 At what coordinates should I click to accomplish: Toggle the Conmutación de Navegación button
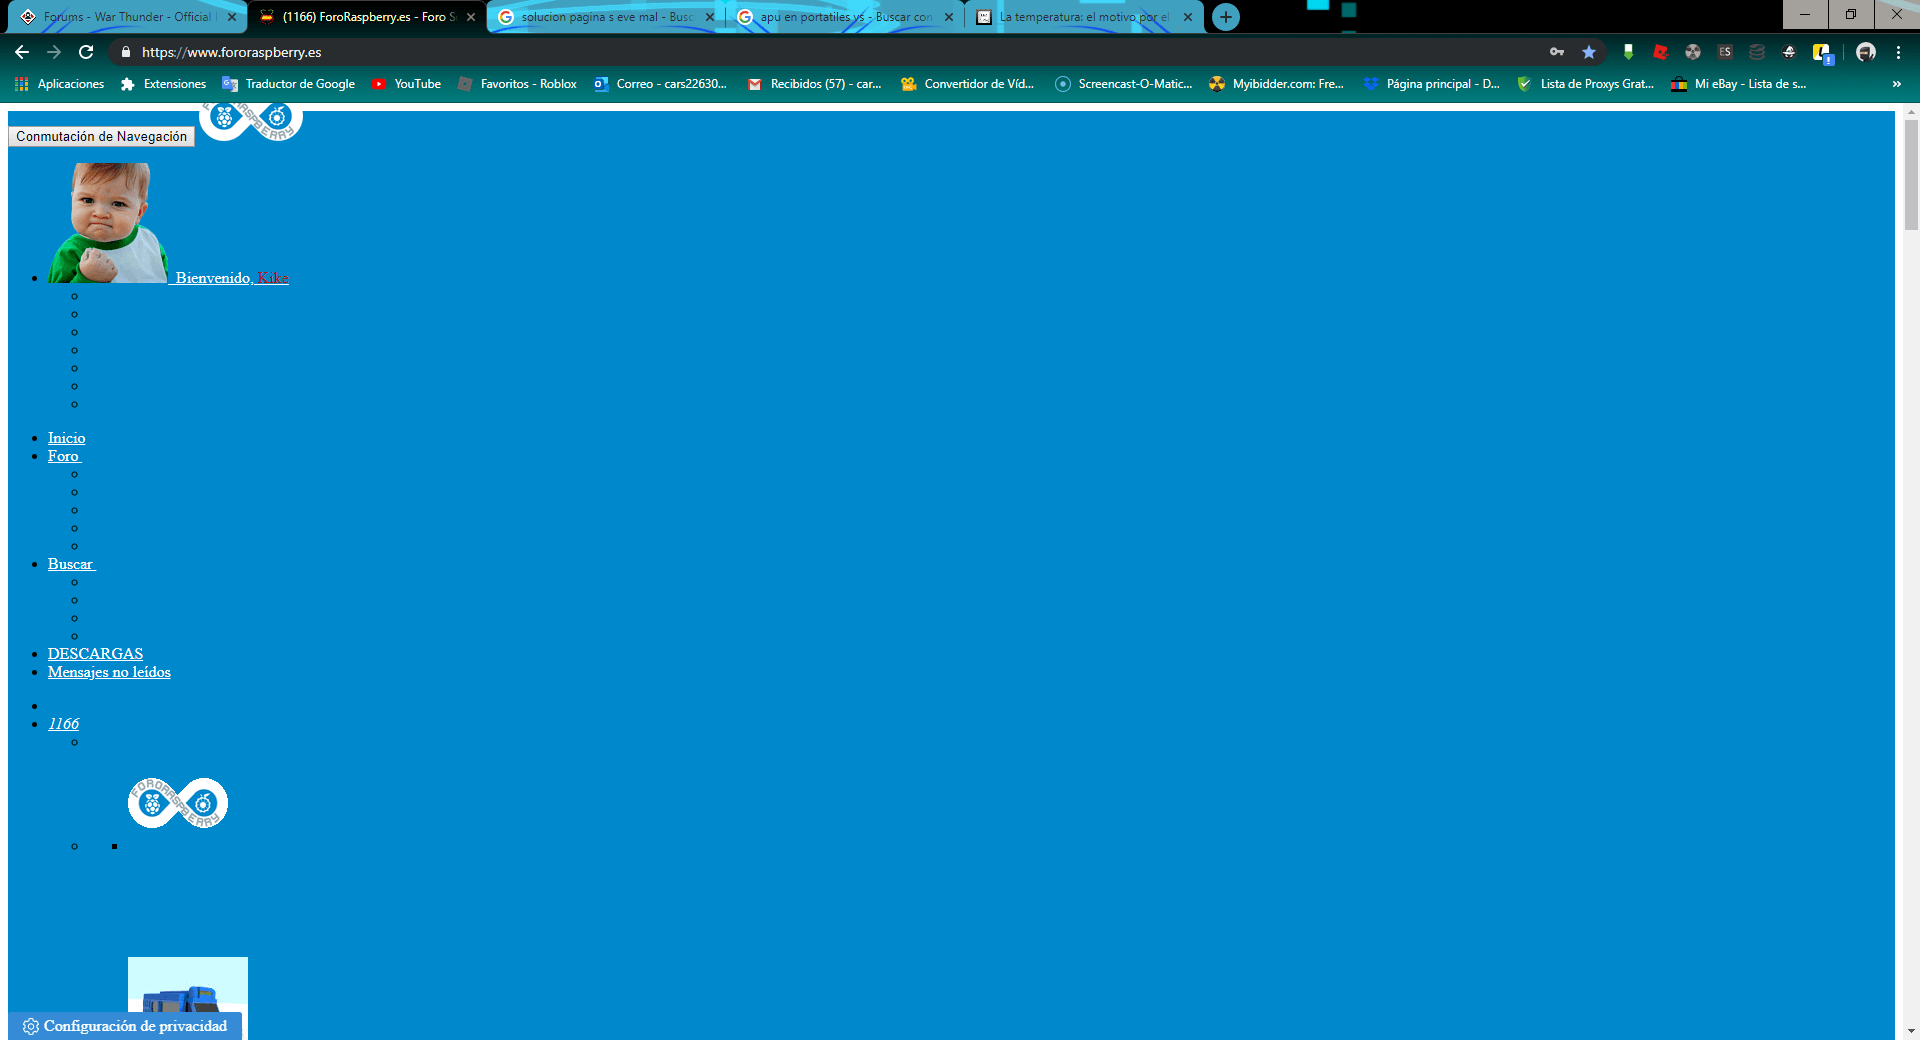[x=101, y=137]
